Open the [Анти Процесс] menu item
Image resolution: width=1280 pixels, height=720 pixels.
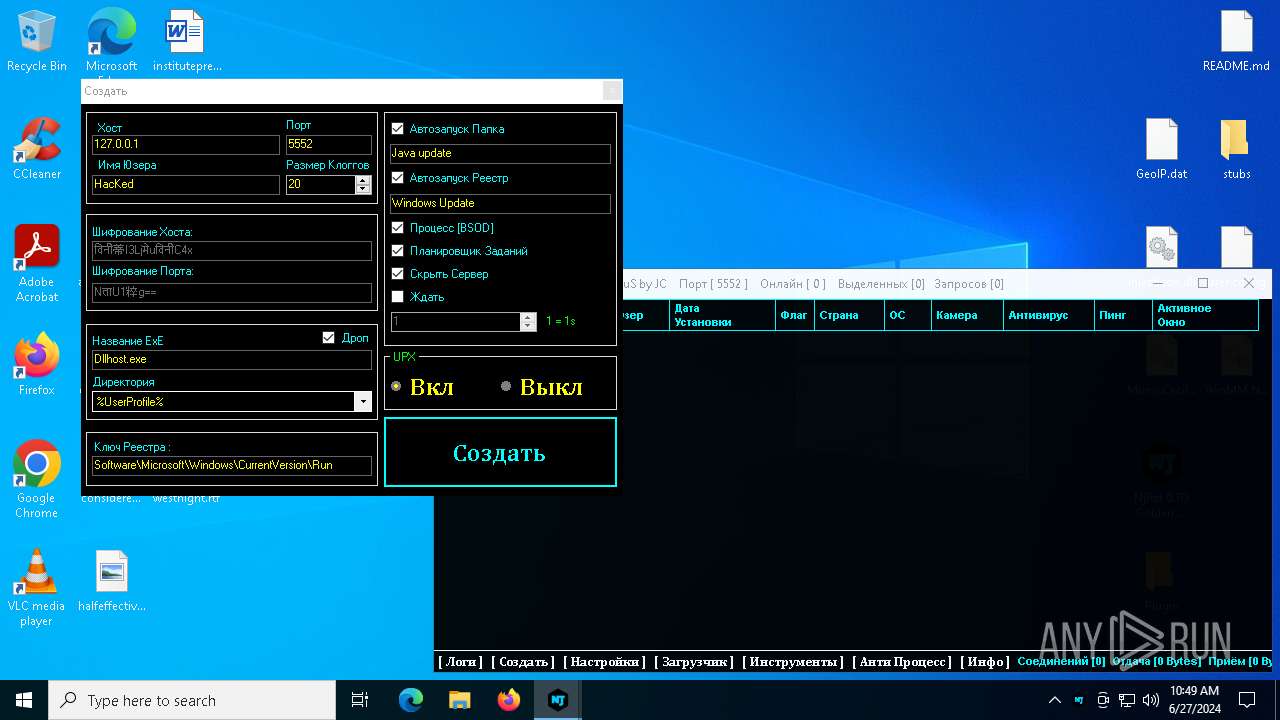point(901,662)
